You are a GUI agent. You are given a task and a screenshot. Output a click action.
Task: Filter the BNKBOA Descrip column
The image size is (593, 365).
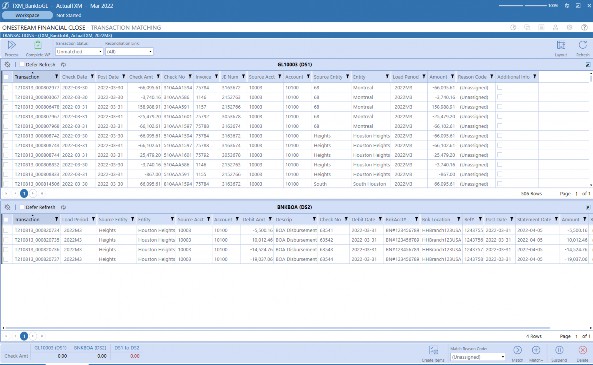click(x=314, y=219)
